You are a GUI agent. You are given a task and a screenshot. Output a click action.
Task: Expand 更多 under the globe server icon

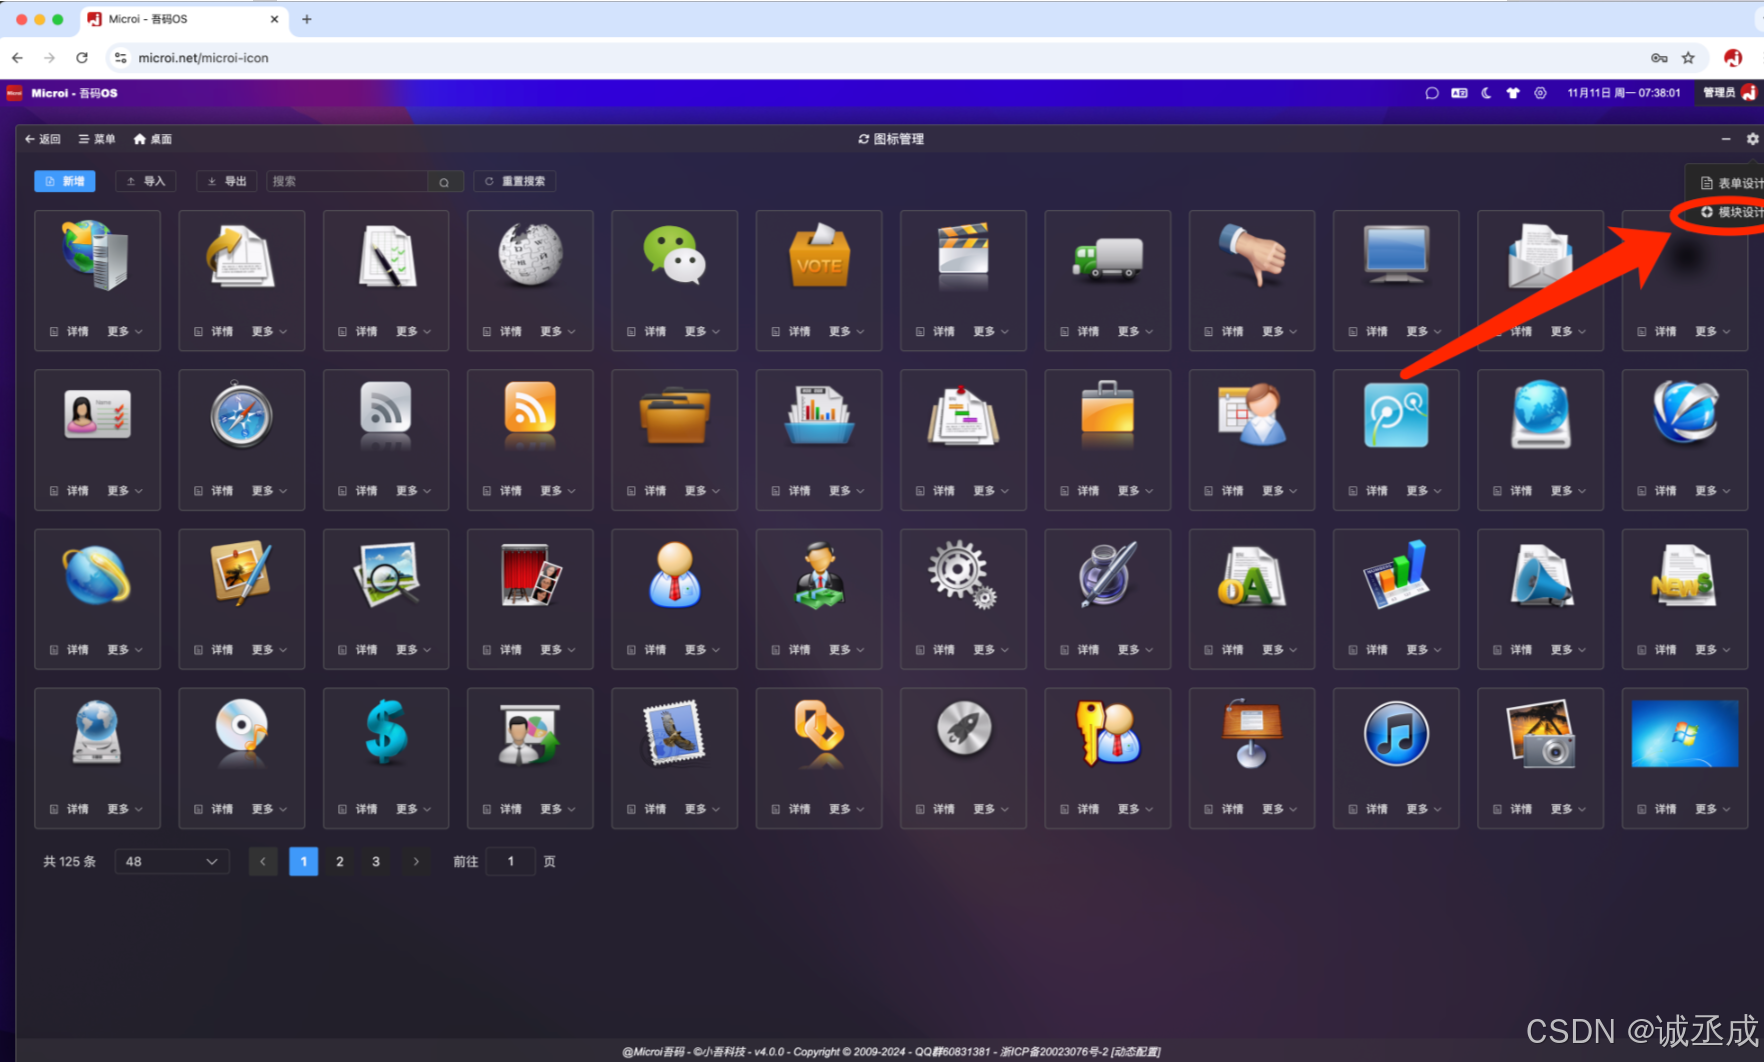[x=125, y=331]
